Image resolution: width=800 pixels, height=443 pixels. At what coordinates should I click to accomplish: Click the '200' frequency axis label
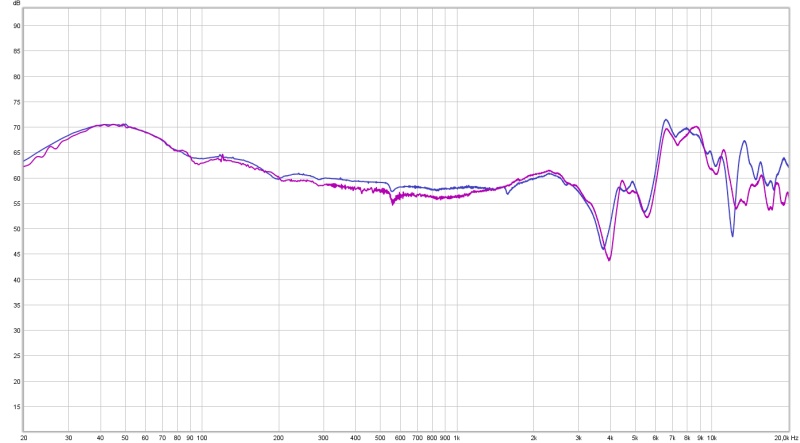pos(278,437)
